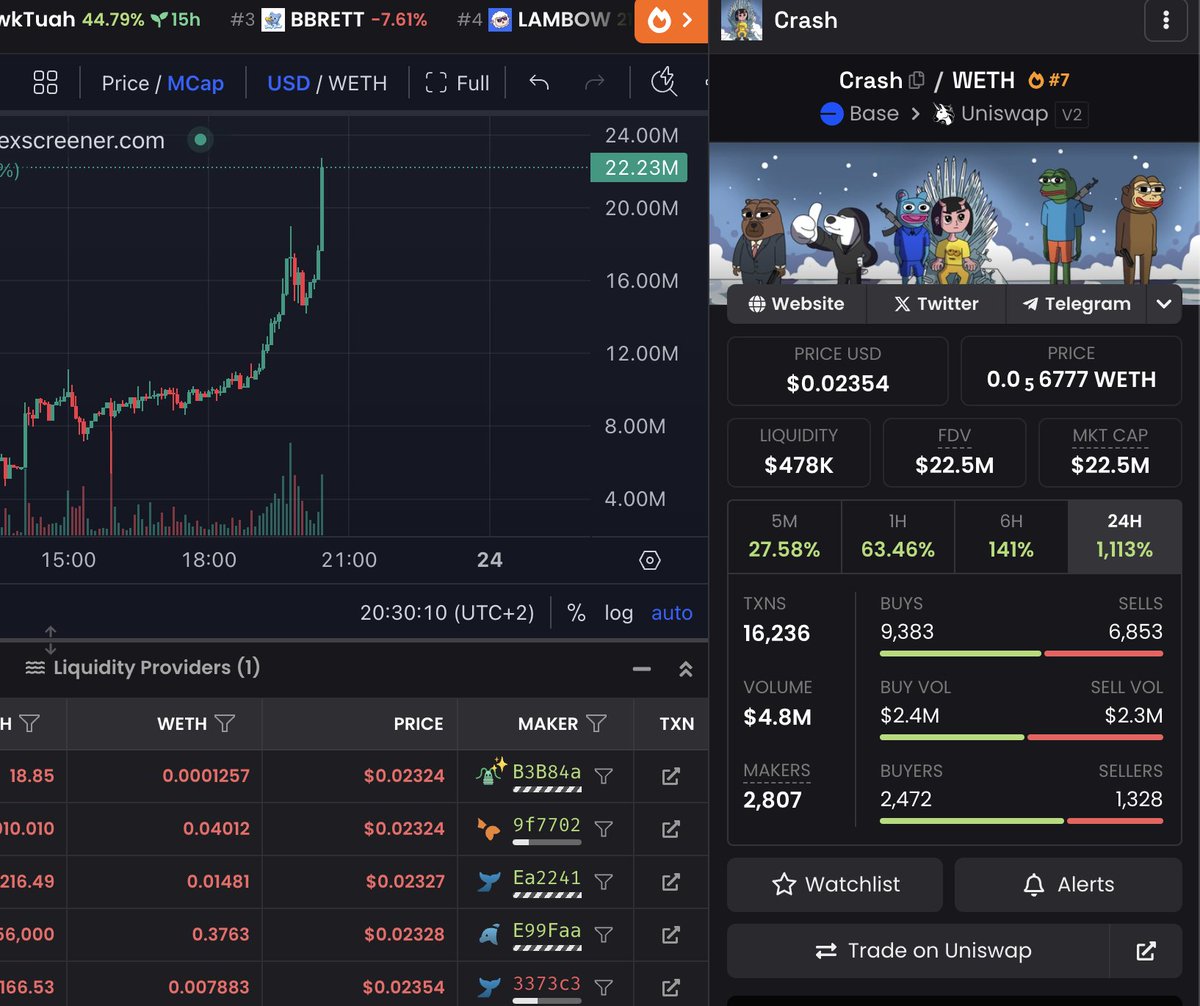The height and width of the screenshot is (1006, 1200).
Task: Open transaction link for B3B84a row
Action: (x=671, y=776)
